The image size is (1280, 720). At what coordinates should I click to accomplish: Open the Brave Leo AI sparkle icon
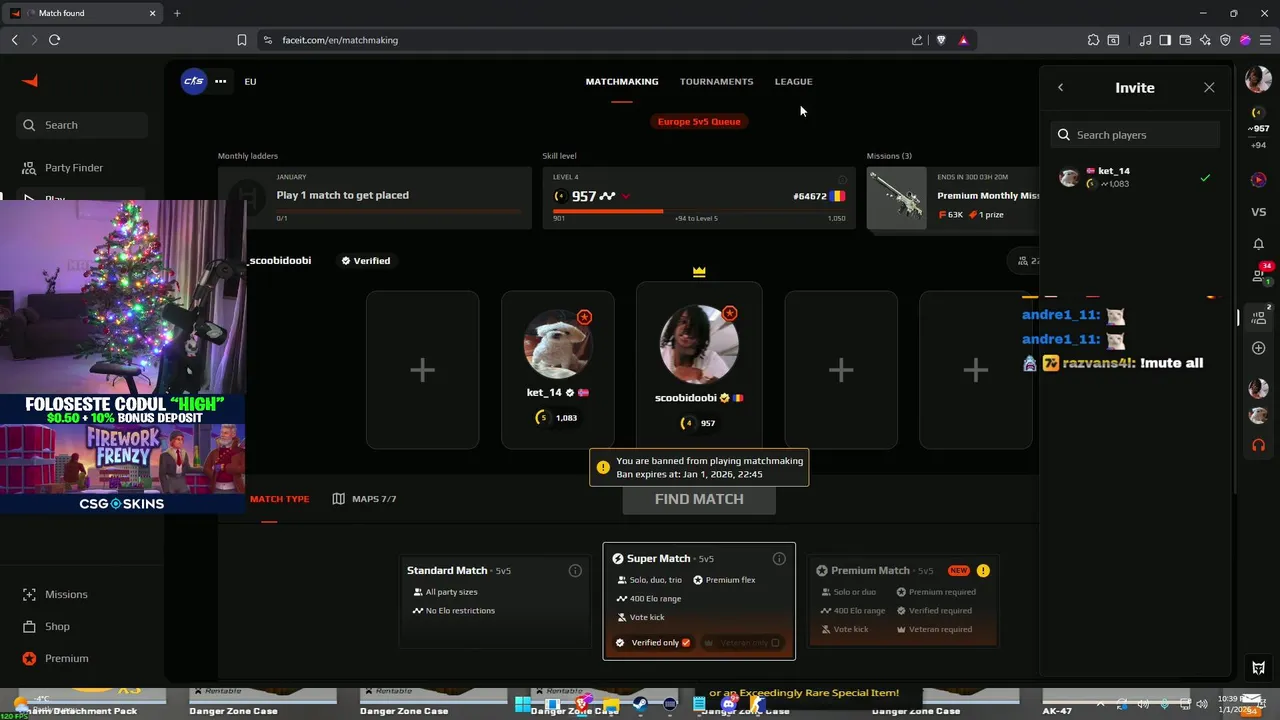coord(1205,40)
